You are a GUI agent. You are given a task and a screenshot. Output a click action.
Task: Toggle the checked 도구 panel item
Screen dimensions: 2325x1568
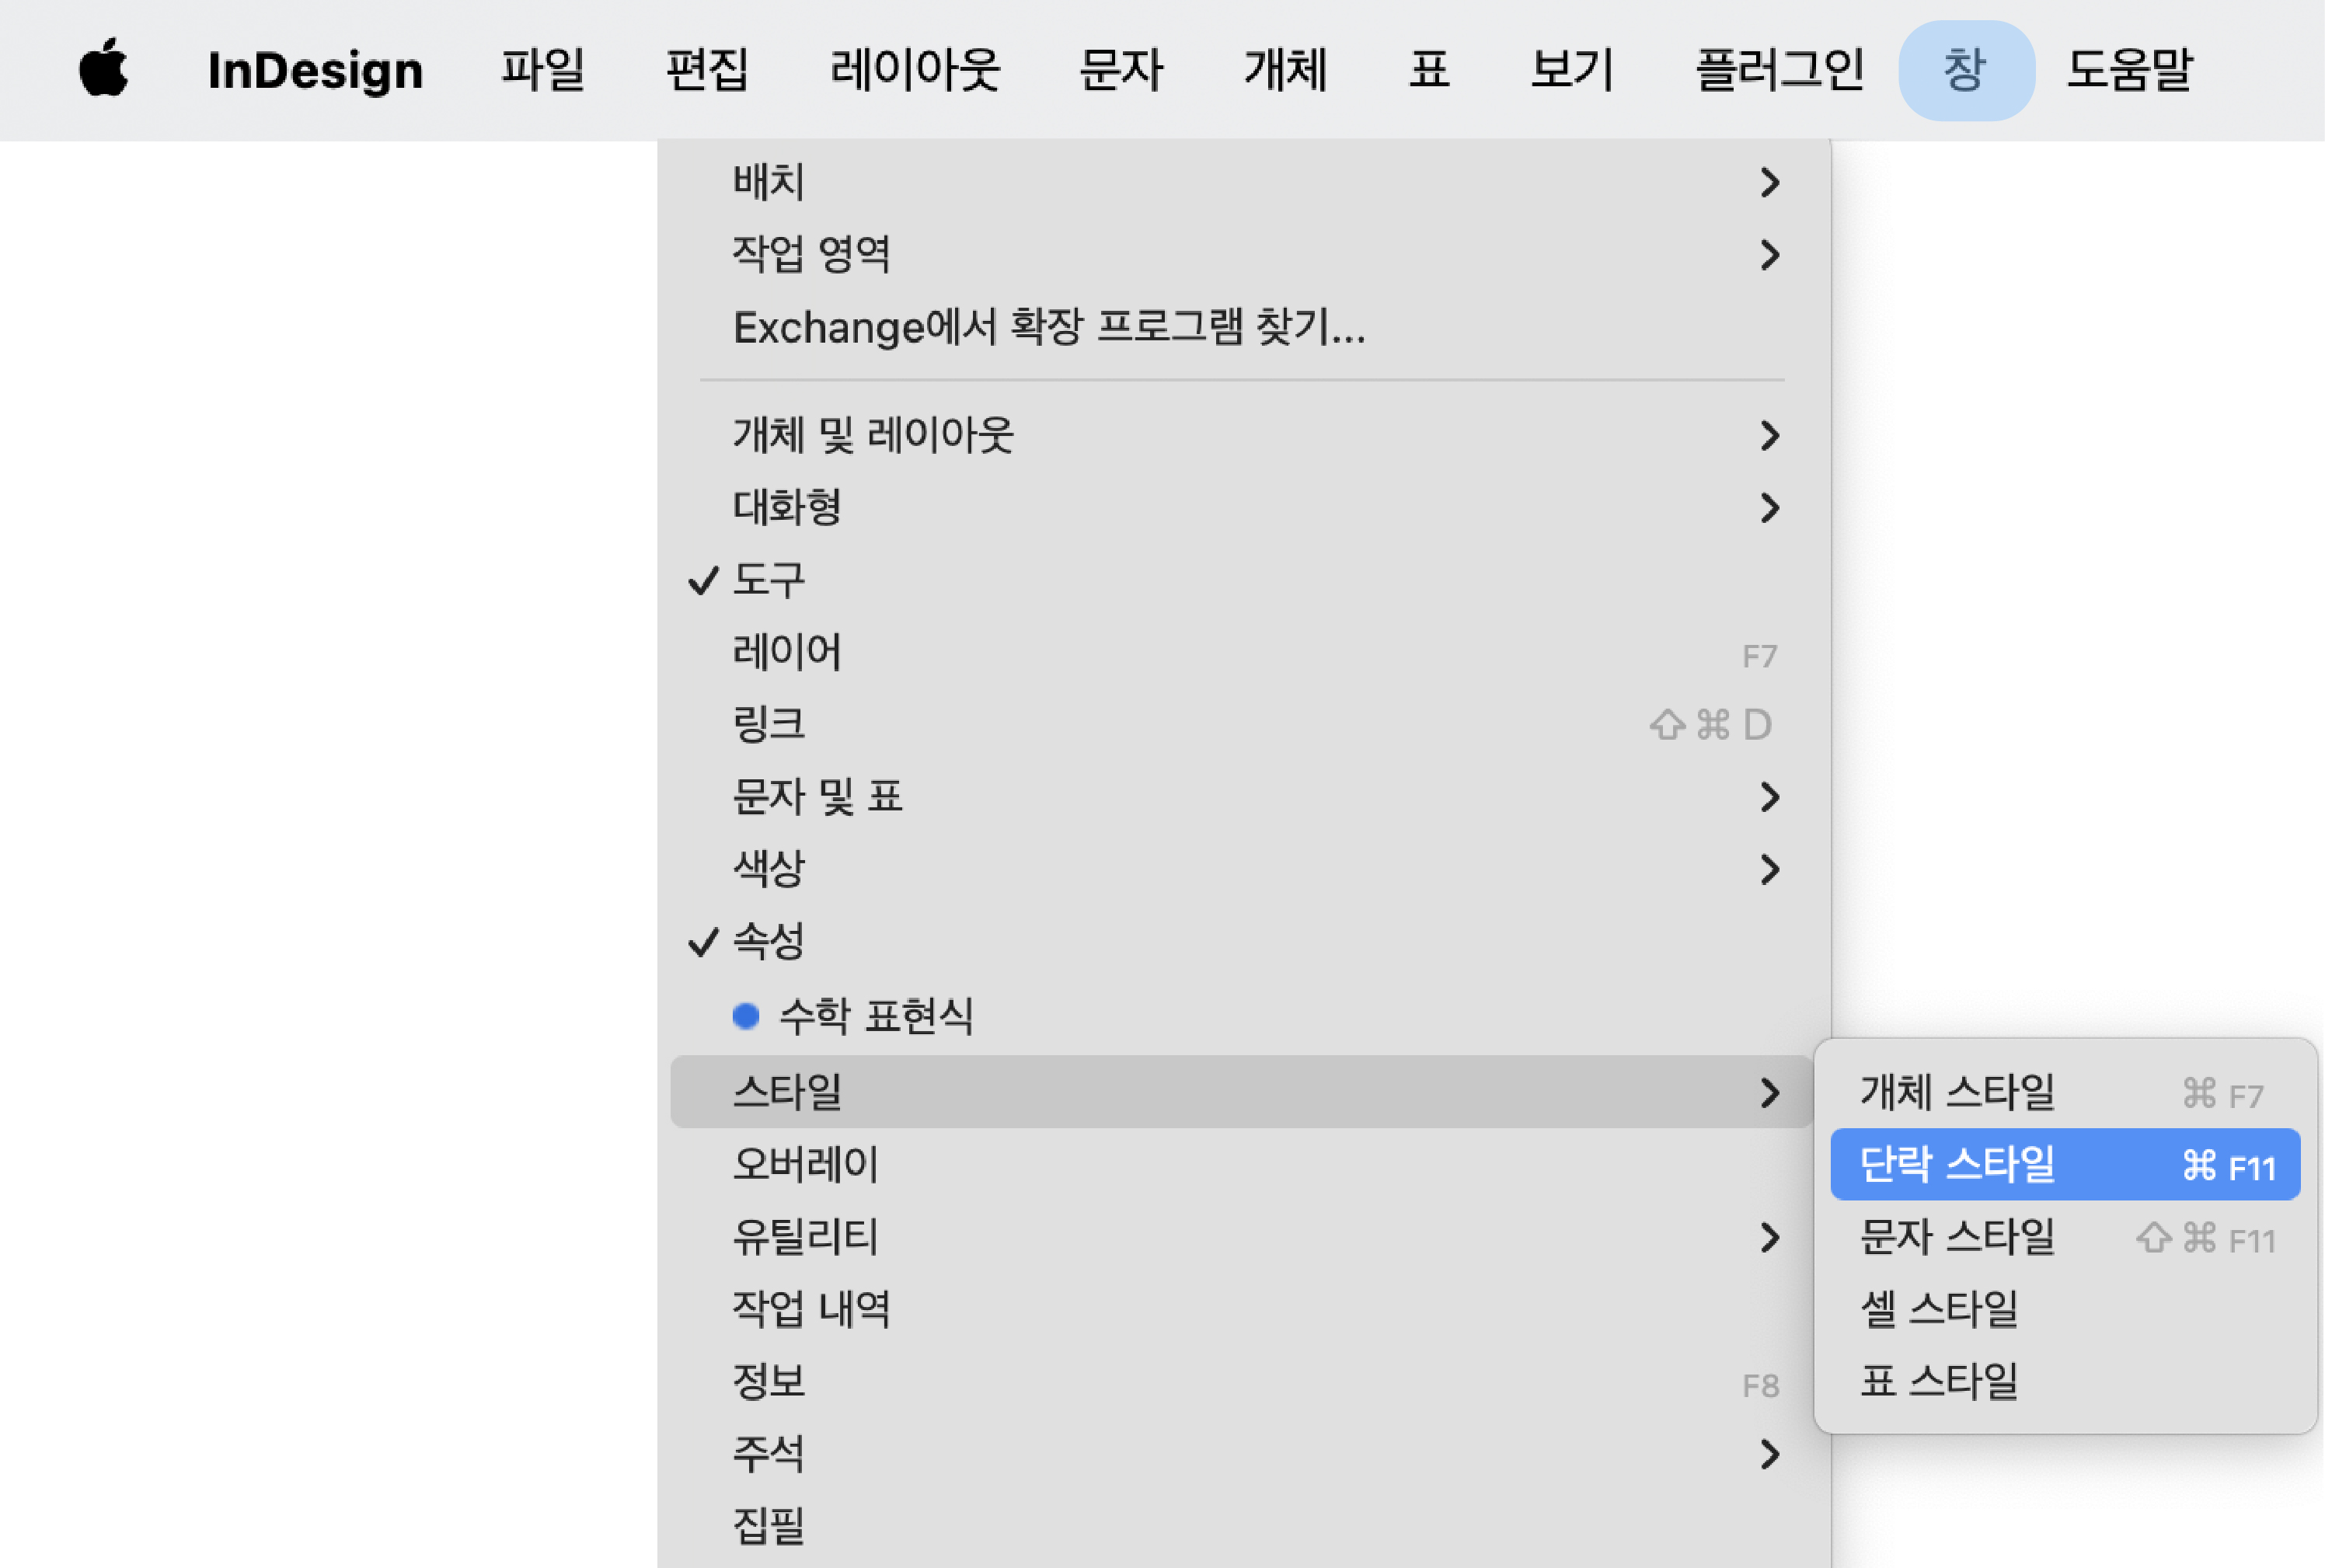tap(768, 580)
